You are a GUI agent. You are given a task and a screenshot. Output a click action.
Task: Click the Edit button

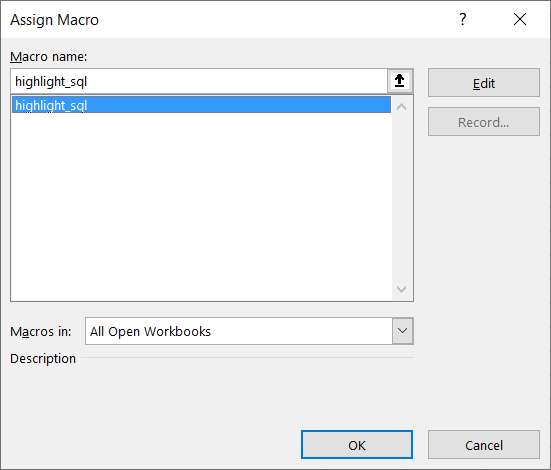484,83
